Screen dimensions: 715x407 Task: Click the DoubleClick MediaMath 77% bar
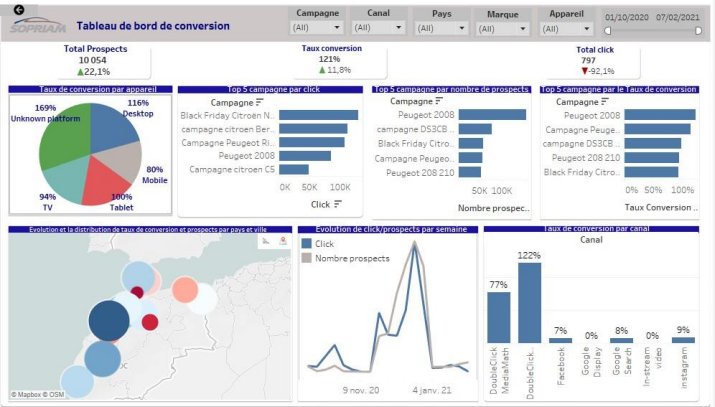[499, 317]
